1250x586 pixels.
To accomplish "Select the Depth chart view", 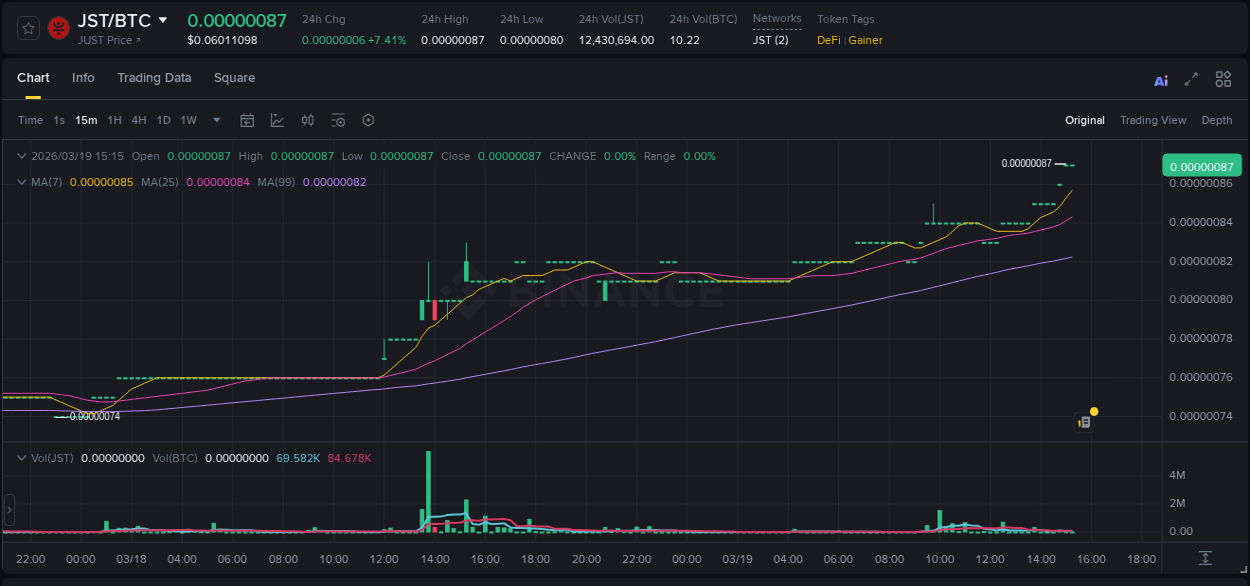I will pos(1217,120).
